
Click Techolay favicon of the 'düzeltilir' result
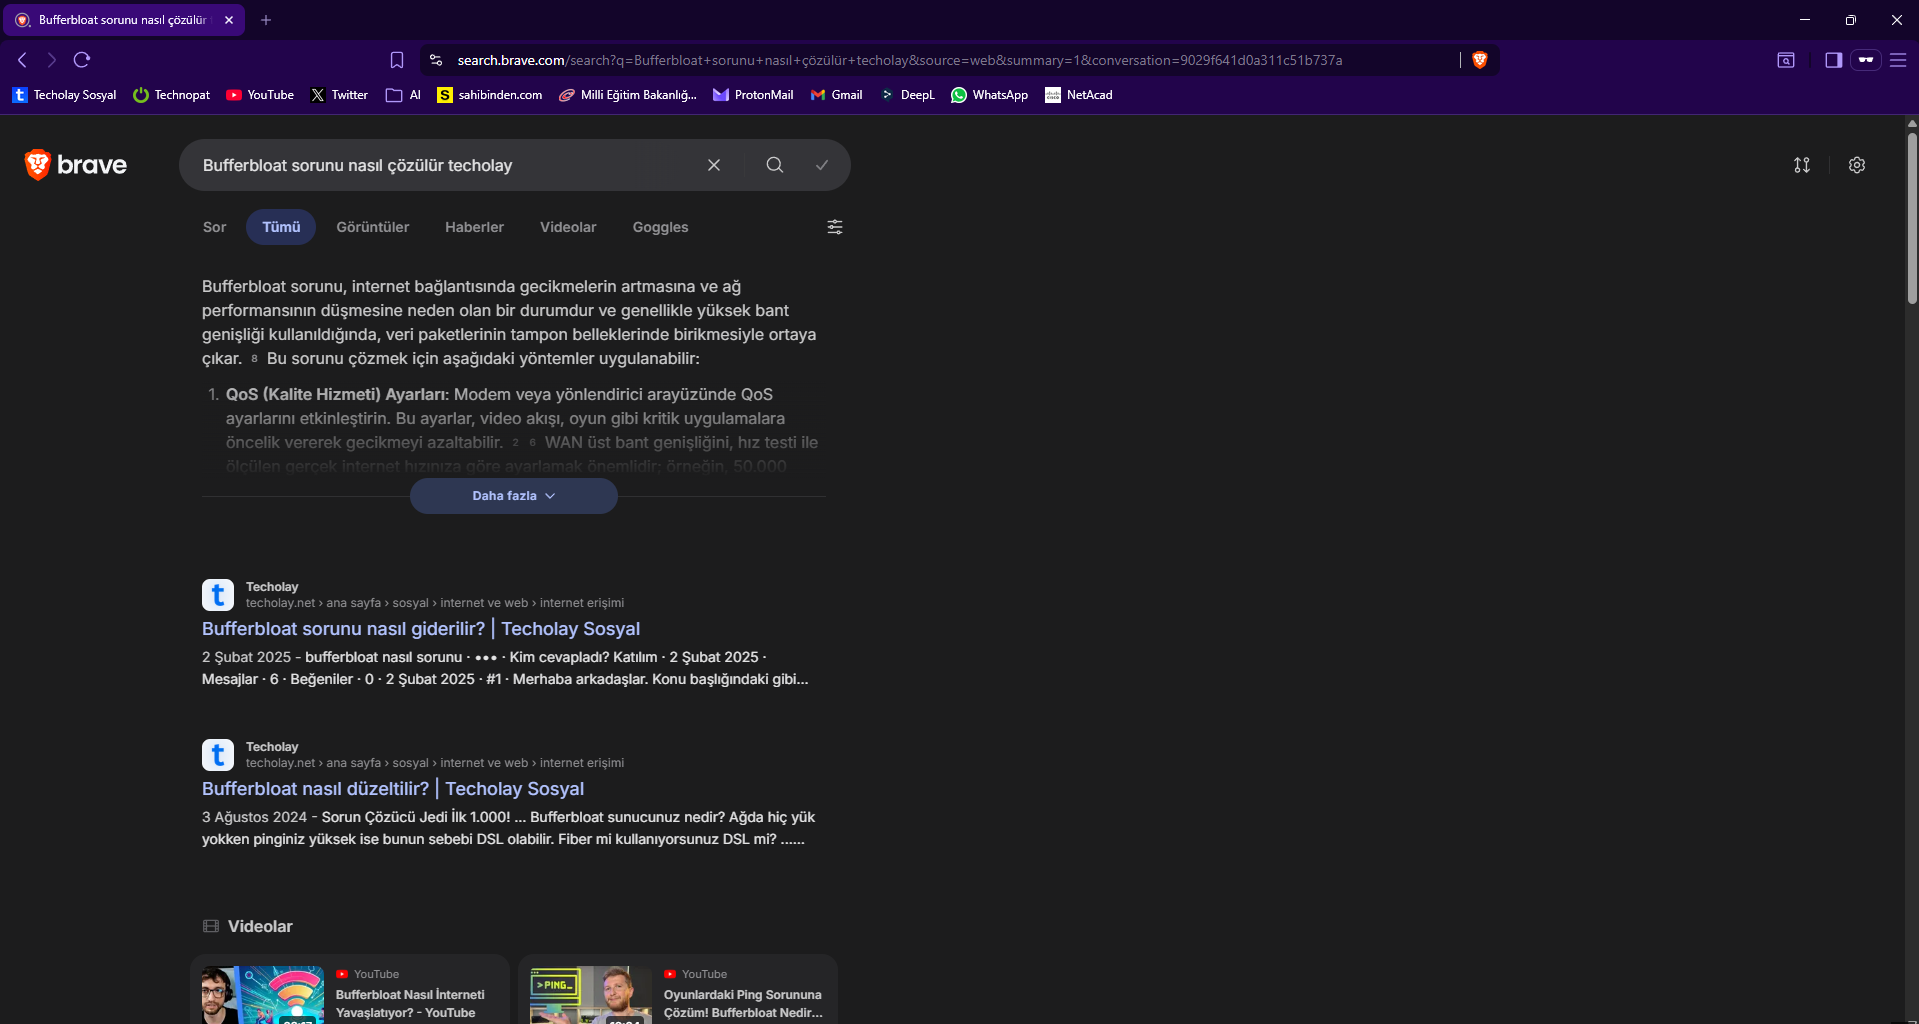click(x=218, y=755)
